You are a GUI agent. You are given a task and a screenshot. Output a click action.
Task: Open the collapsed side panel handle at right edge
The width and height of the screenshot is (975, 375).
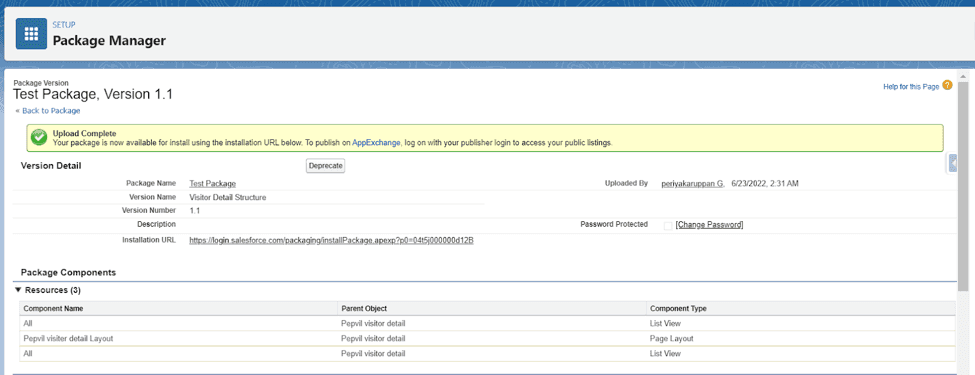[x=953, y=163]
